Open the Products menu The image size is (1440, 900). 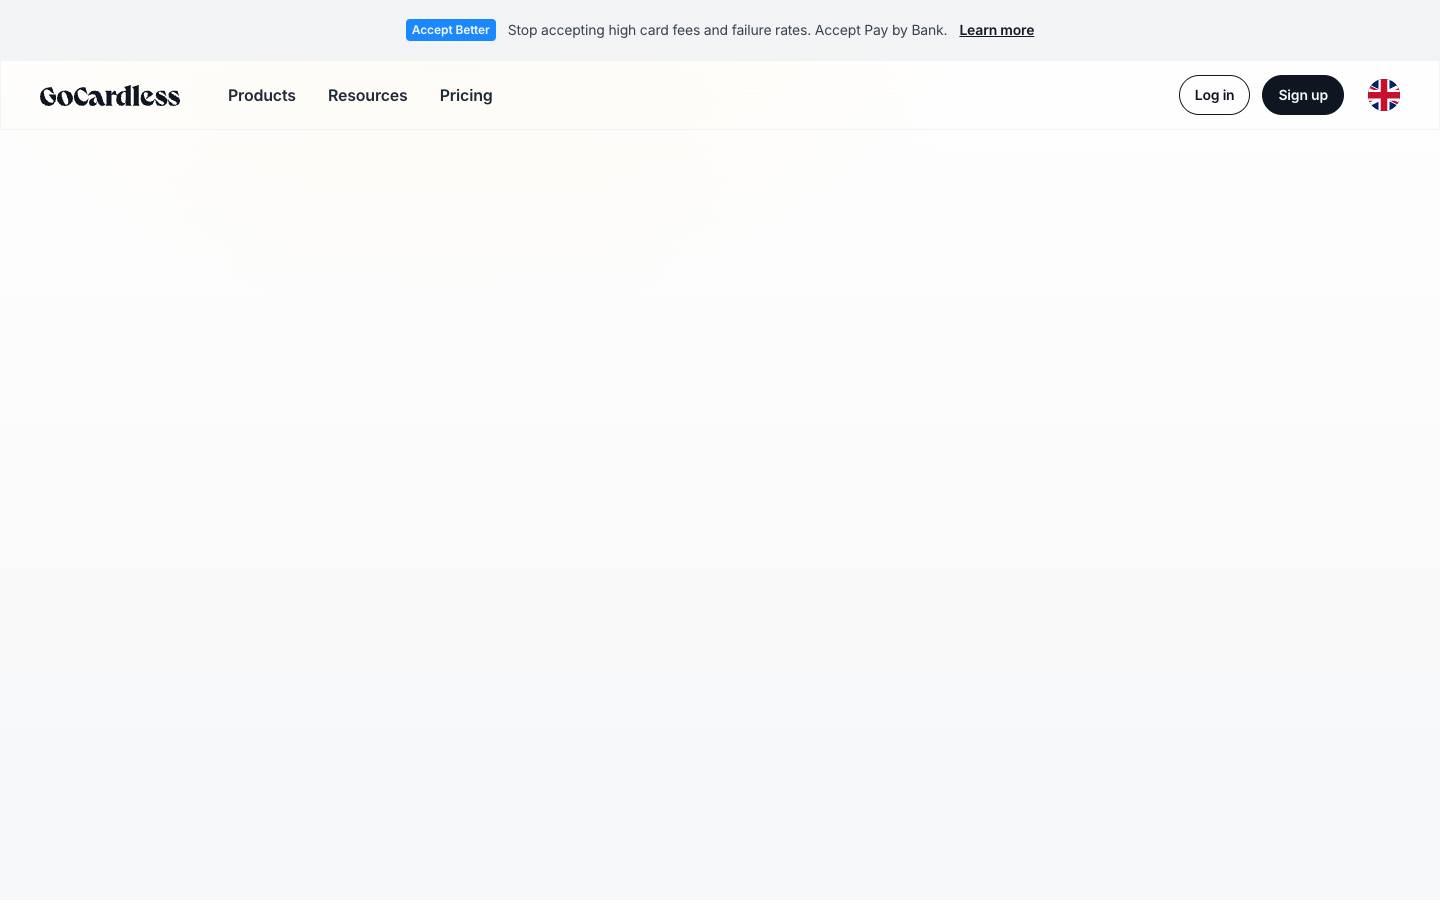pos(262,95)
